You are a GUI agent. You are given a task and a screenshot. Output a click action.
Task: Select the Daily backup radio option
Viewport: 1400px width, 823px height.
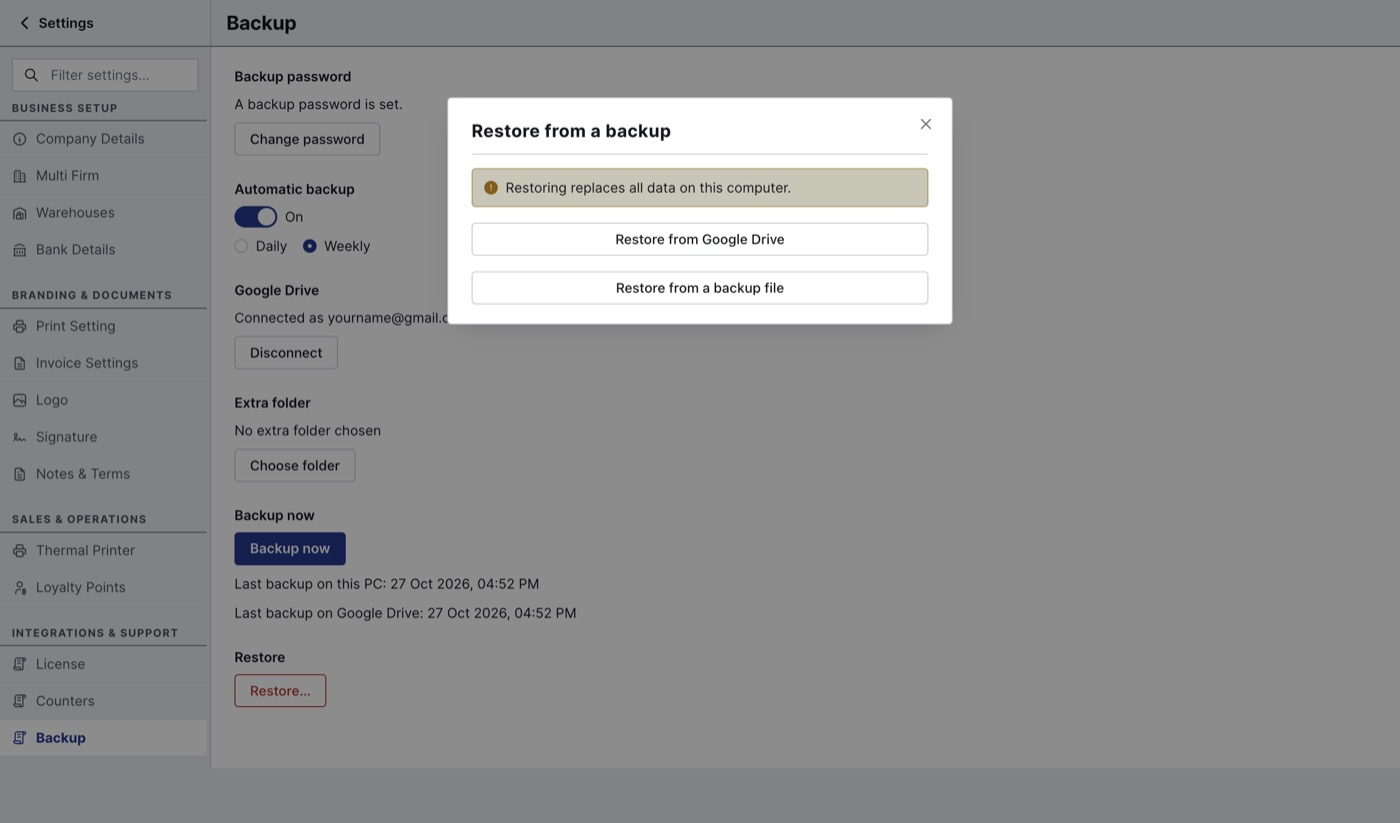click(241, 246)
